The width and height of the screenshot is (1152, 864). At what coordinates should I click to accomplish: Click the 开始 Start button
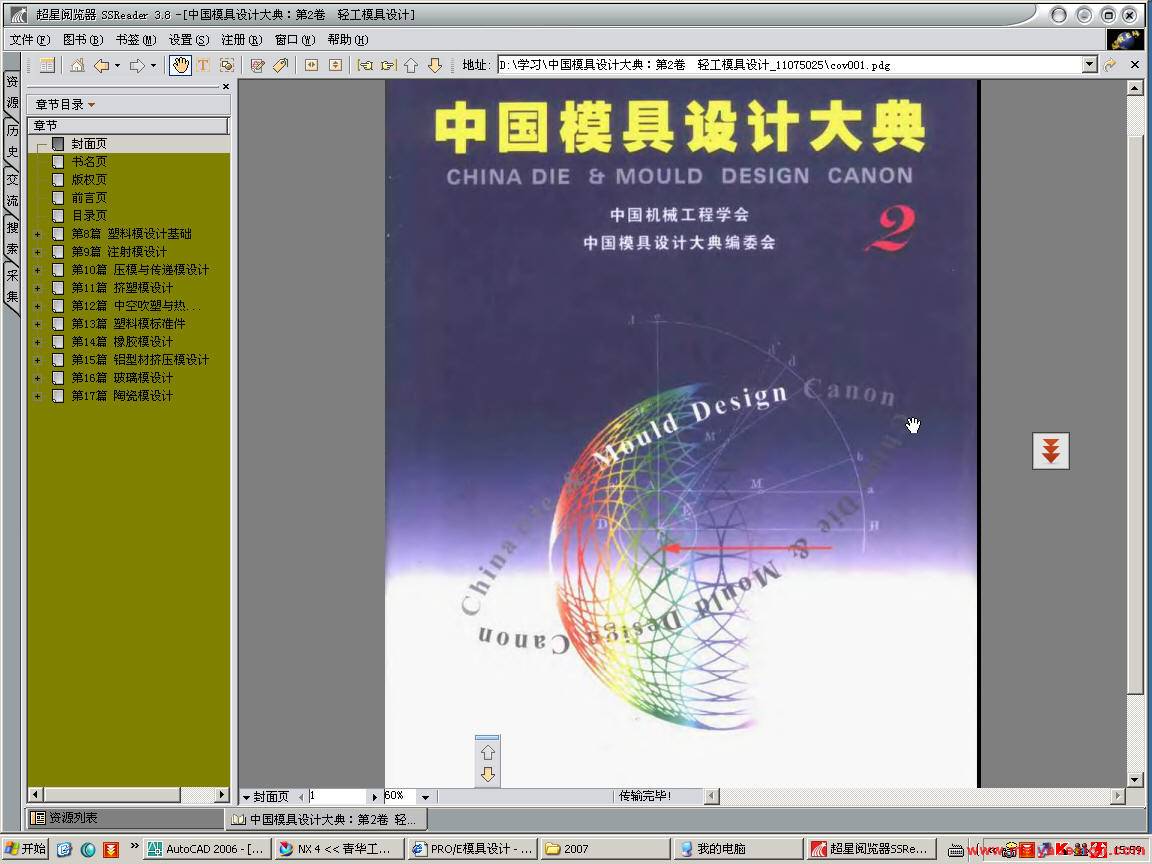click(x=25, y=849)
